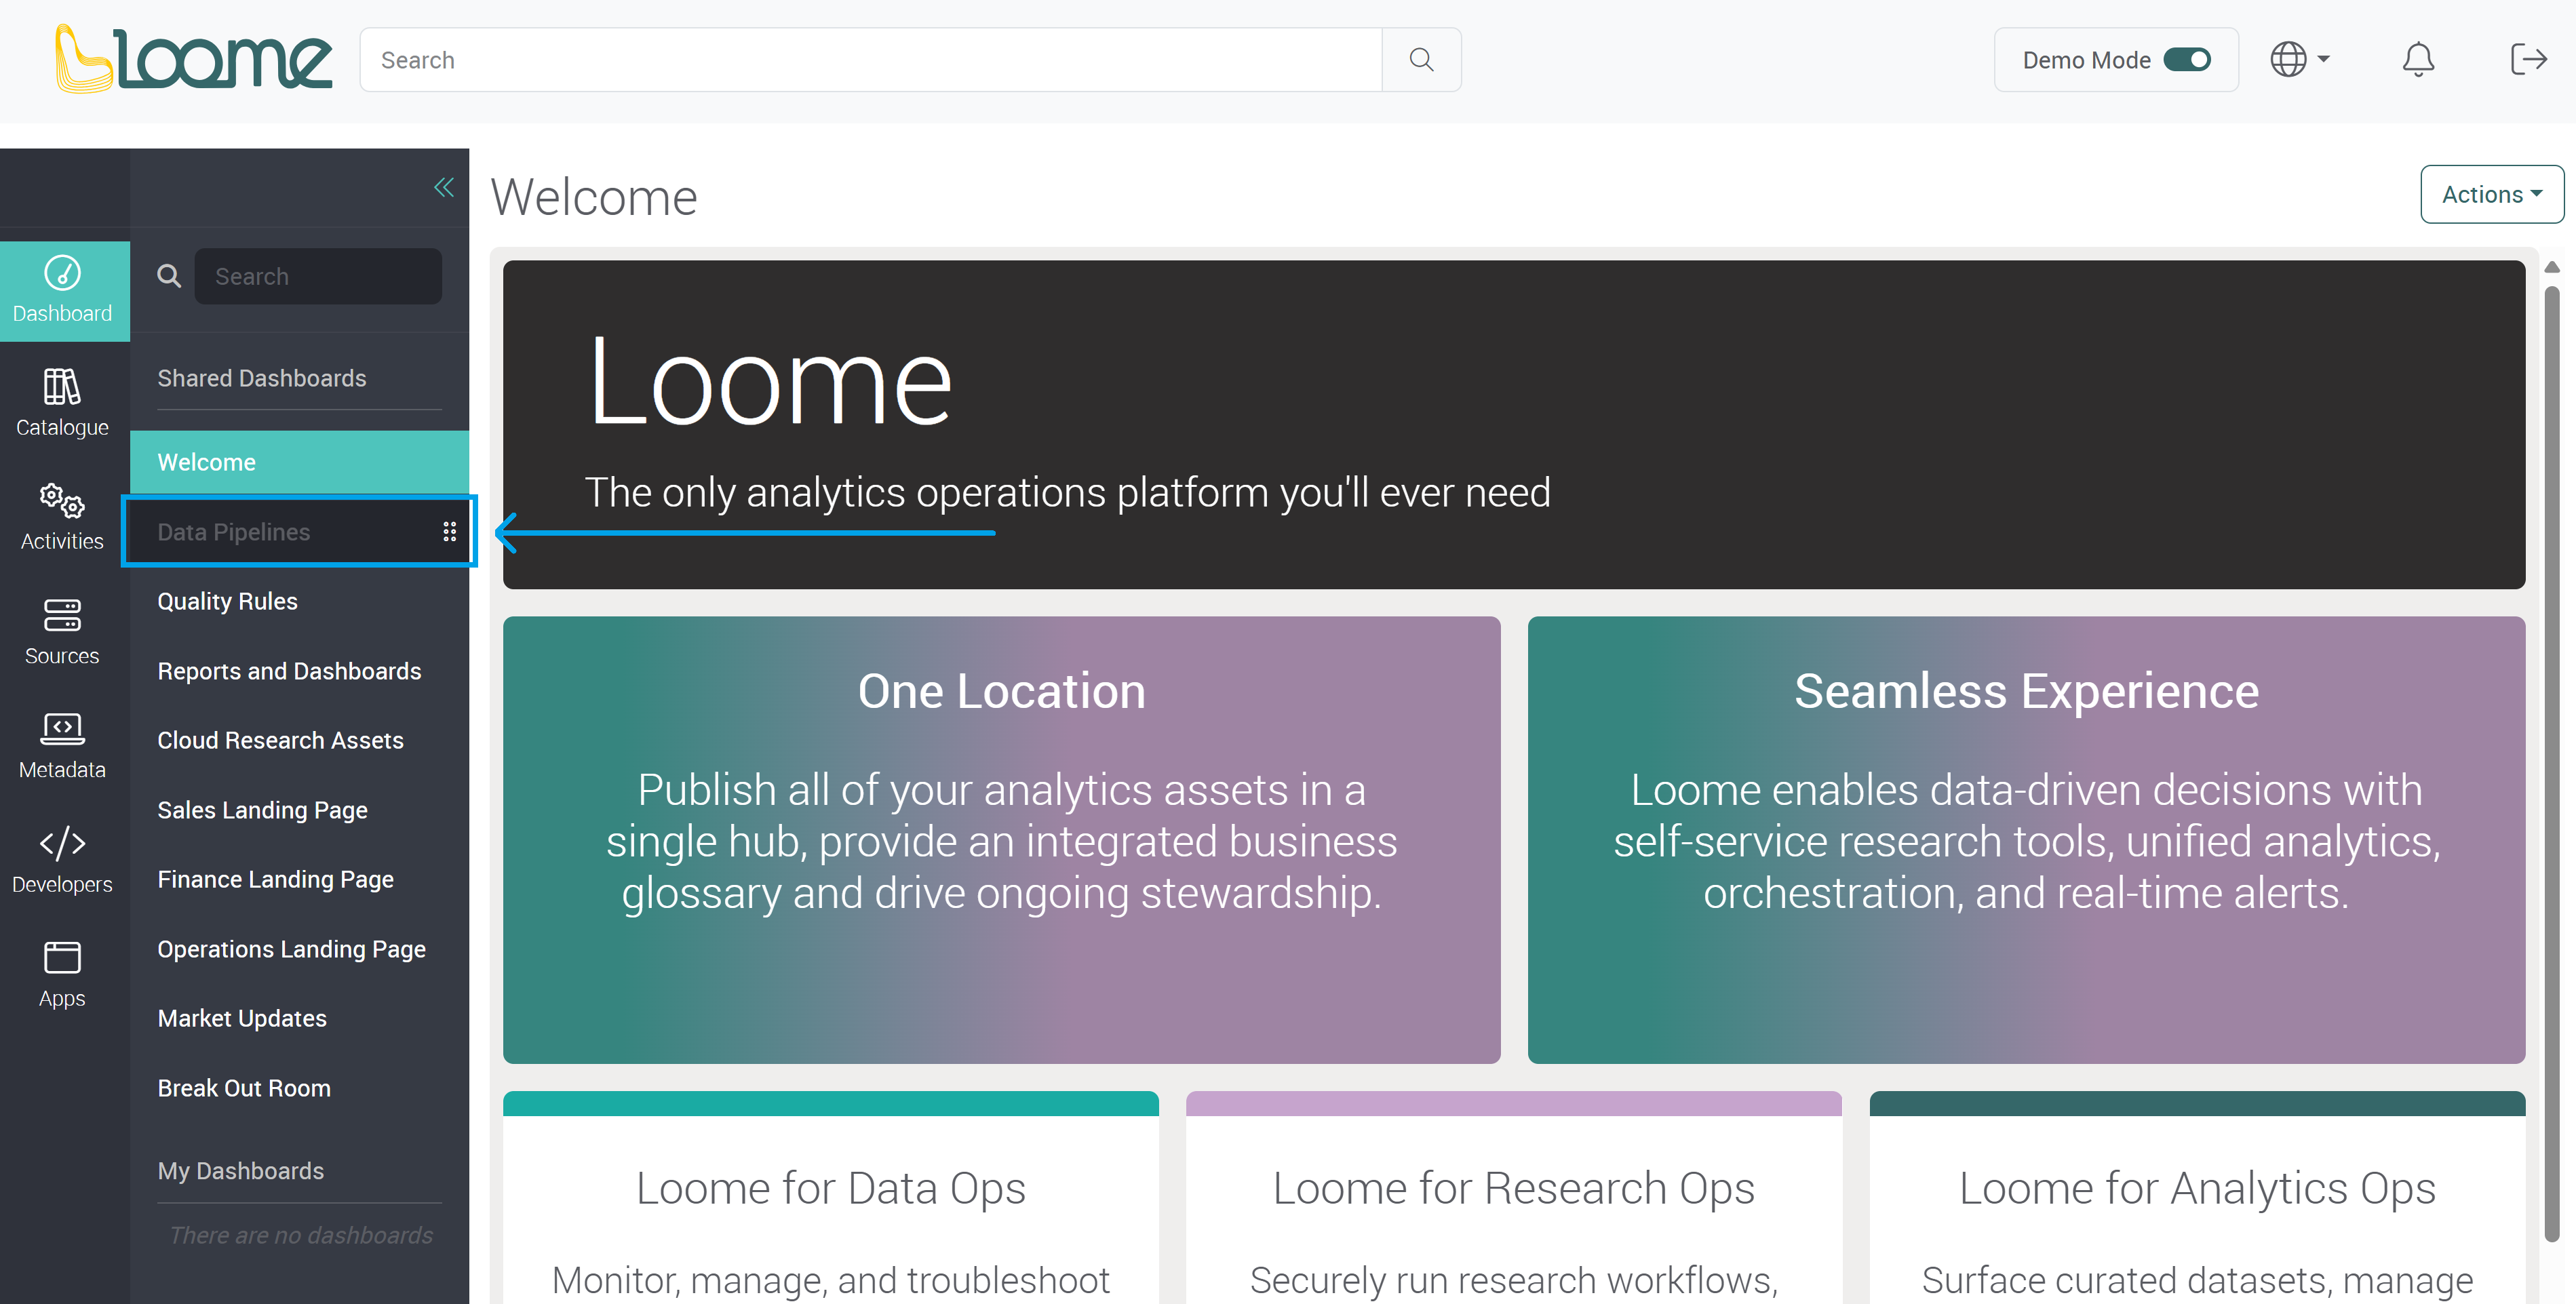
Task: Click the Welcome page title
Action: point(594,197)
